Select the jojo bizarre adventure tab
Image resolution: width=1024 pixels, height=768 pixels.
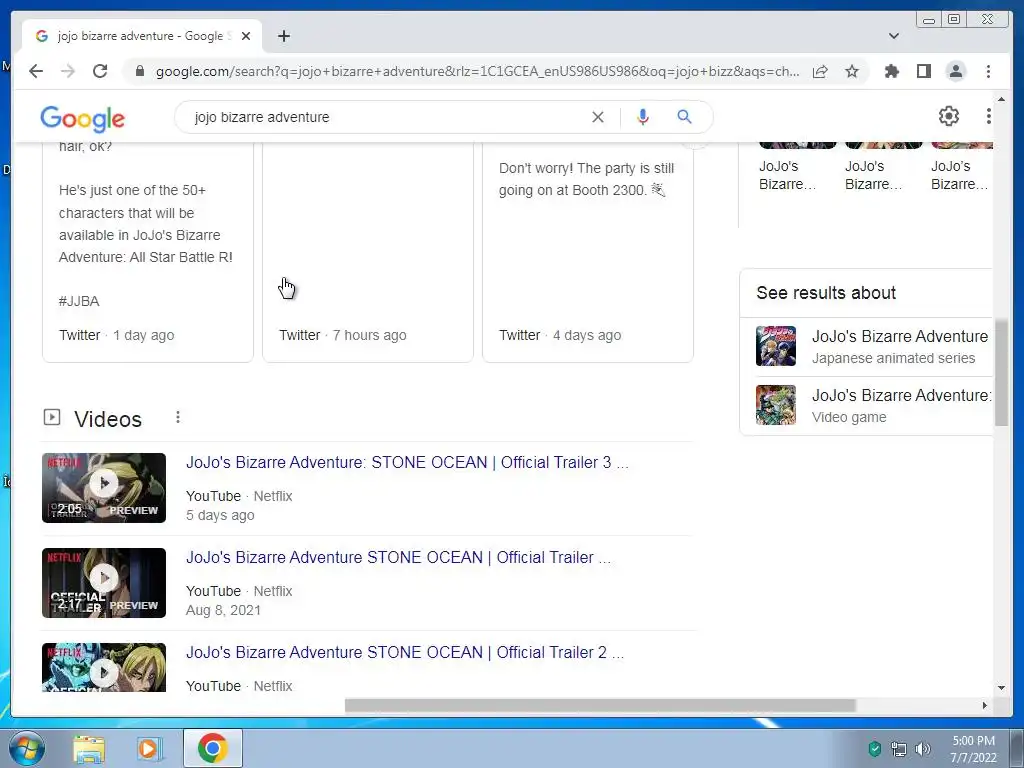[x=142, y=36]
